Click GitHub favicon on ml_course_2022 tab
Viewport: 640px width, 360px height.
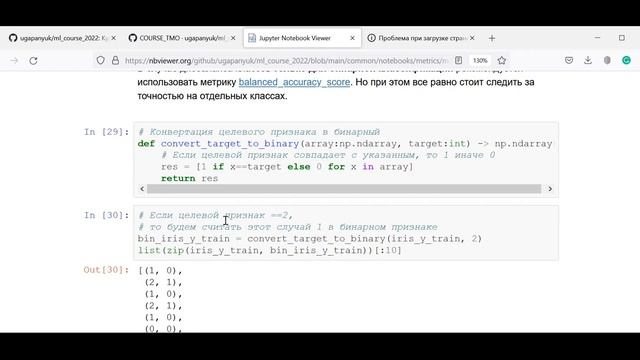[13, 38]
